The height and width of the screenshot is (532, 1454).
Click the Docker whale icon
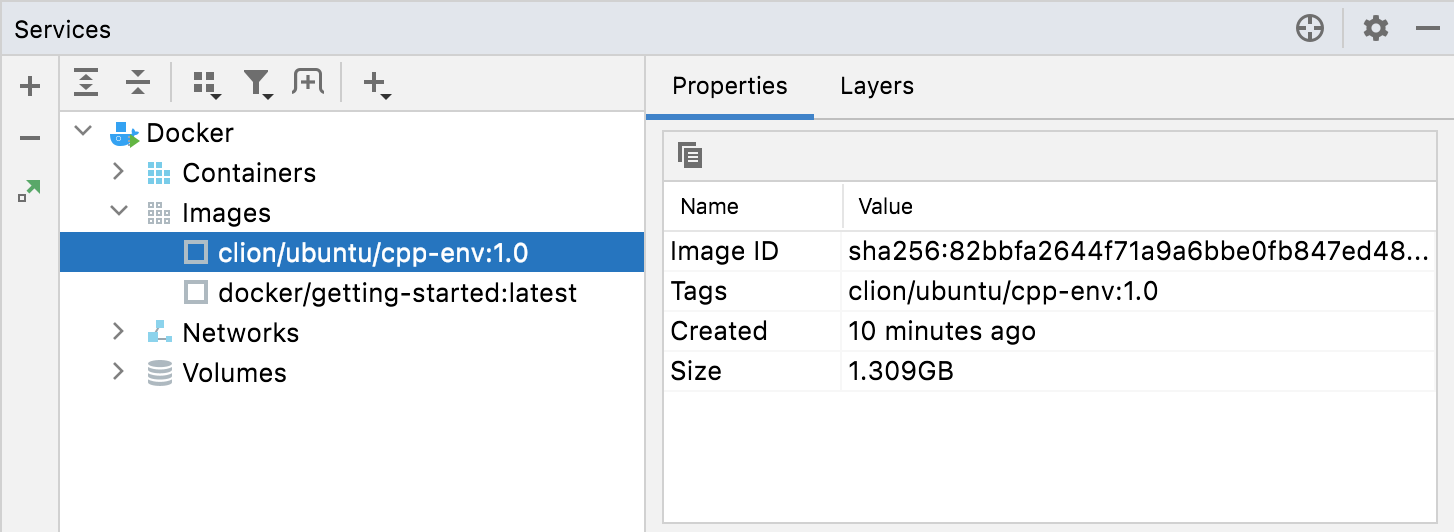pyautogui.click(x=124, y=134)
